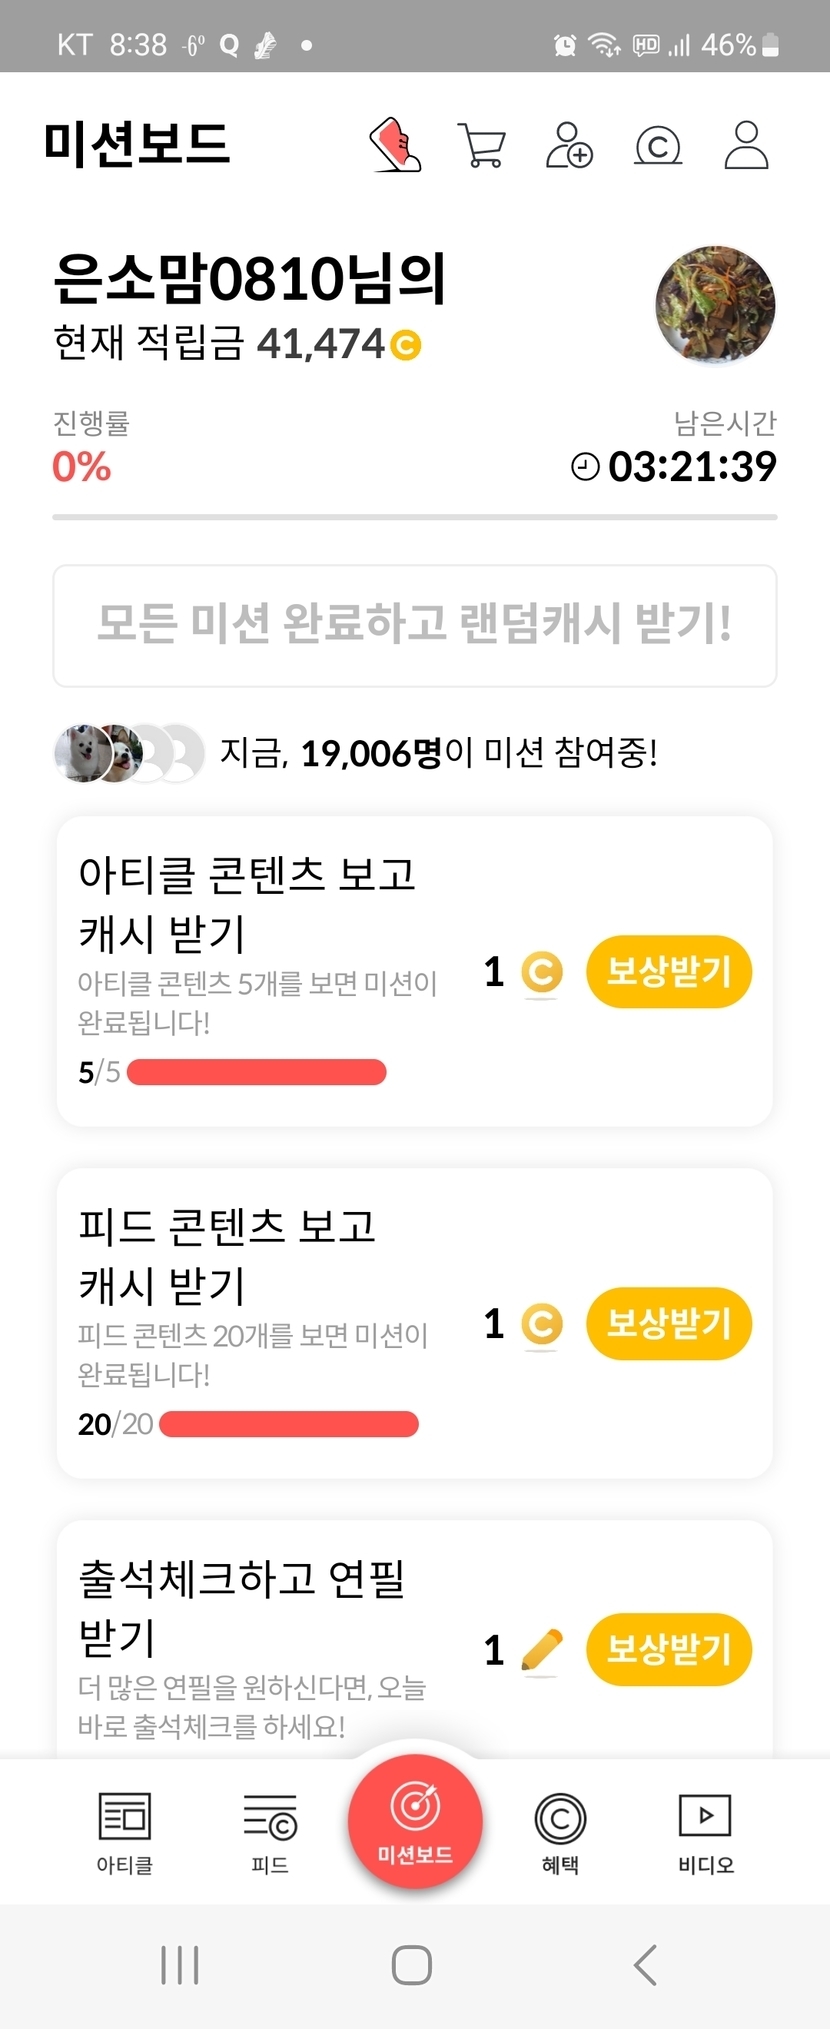Tap the participant avatars next to 19,006명
Viewport: 830px width, 2029px height.
click(129, 753)
